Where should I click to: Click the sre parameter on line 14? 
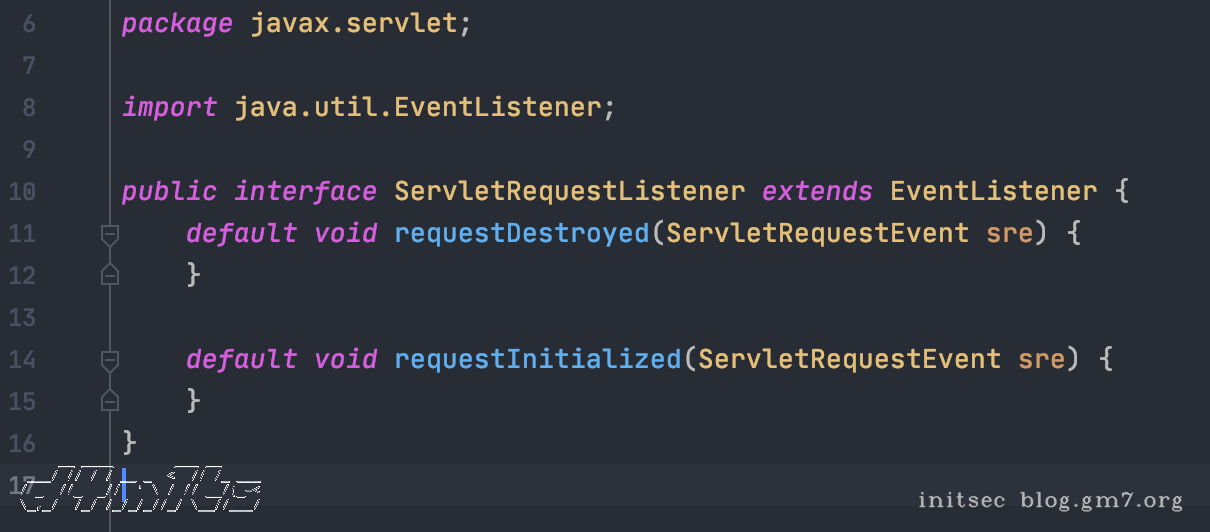1041,359
